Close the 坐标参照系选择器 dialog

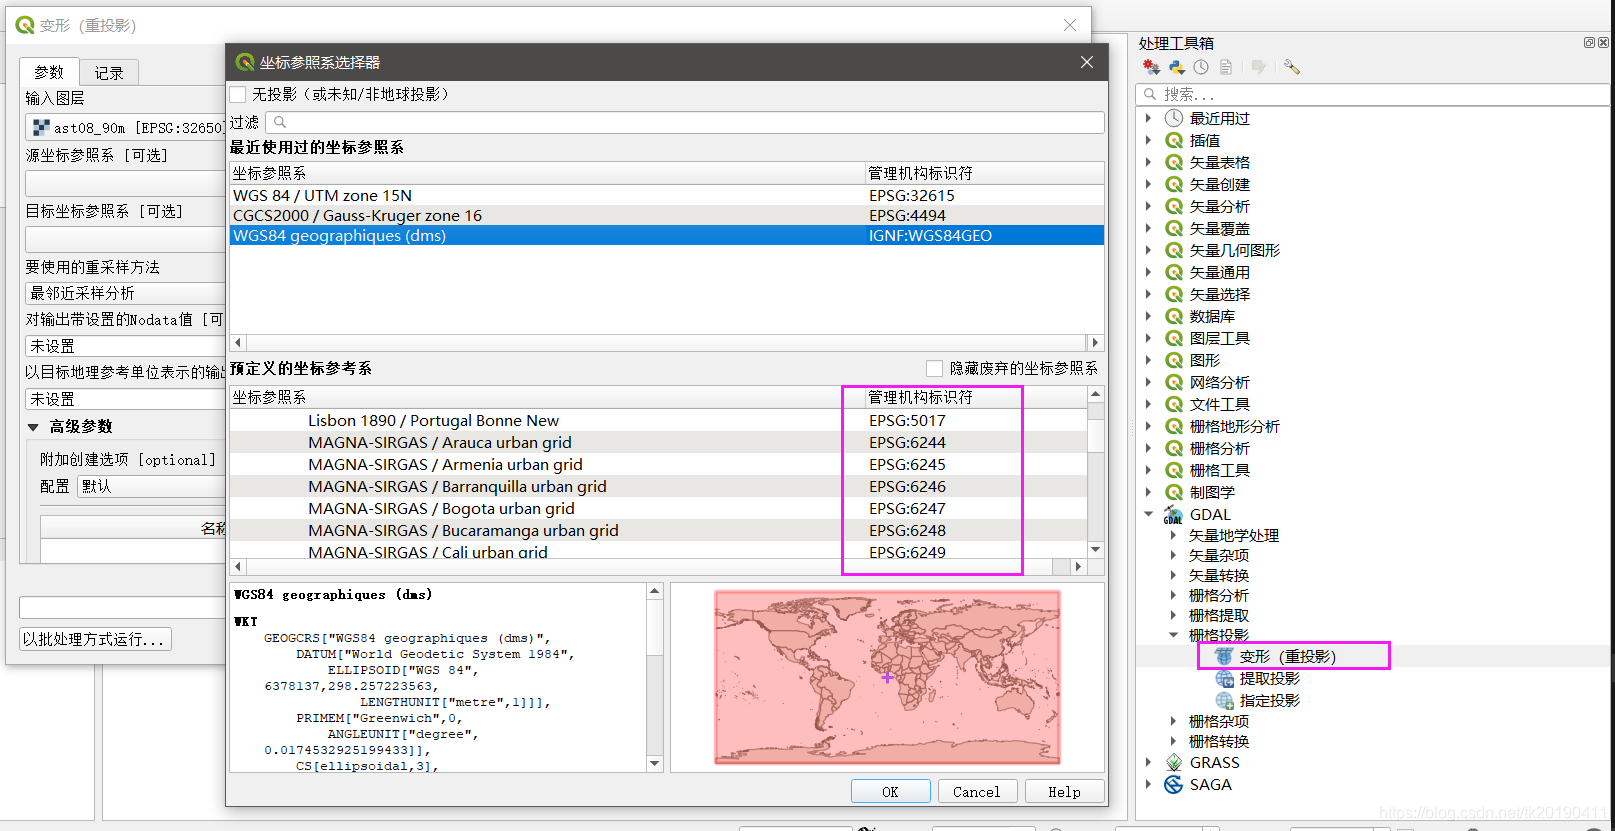1087,62
